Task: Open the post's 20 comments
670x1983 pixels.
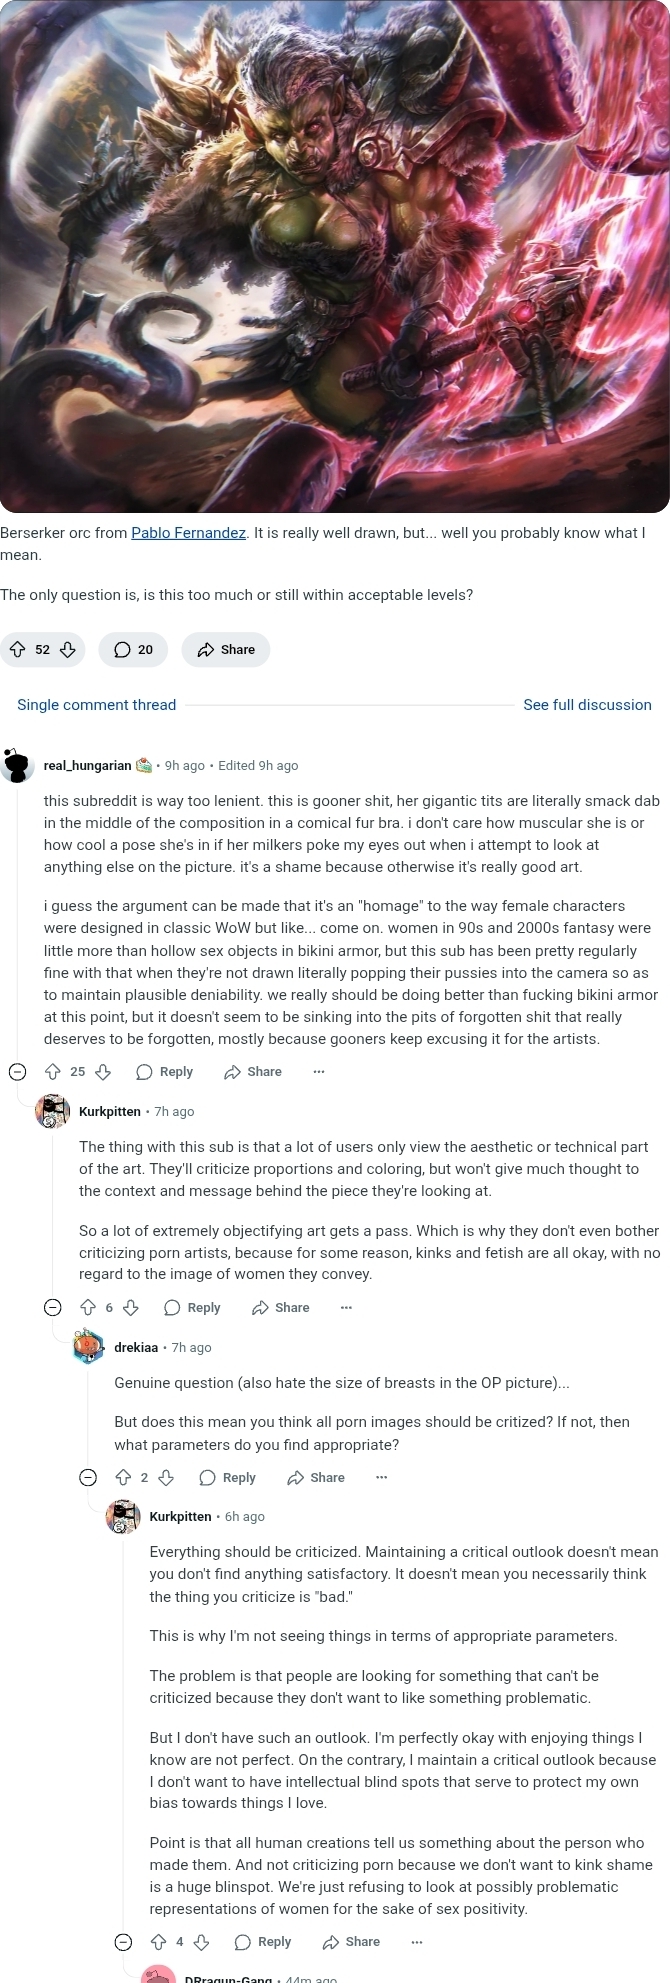Action: click(133, 650)
